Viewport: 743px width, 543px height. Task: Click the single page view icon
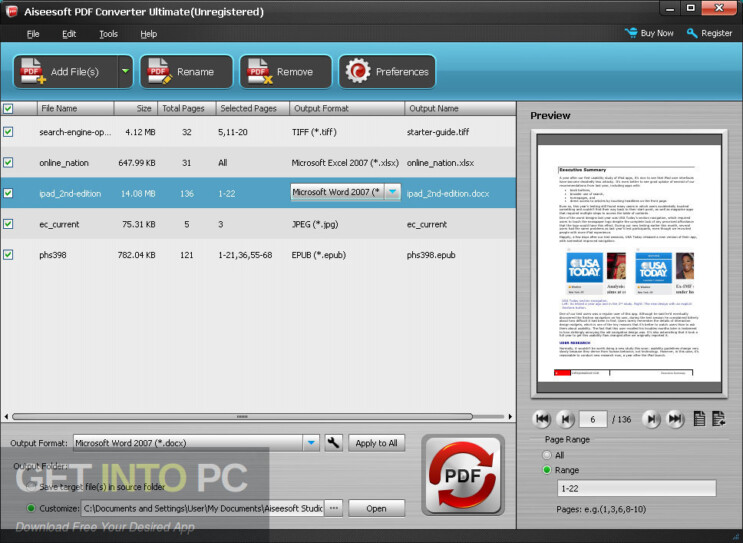pyautogui.click(x=699, y=418)
